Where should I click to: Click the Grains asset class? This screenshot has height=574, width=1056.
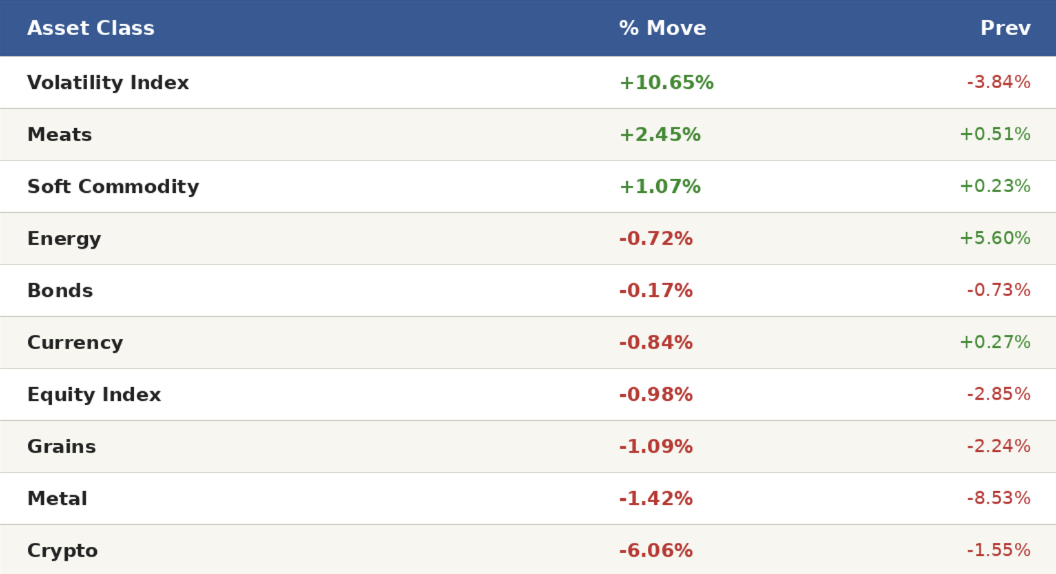61,447
